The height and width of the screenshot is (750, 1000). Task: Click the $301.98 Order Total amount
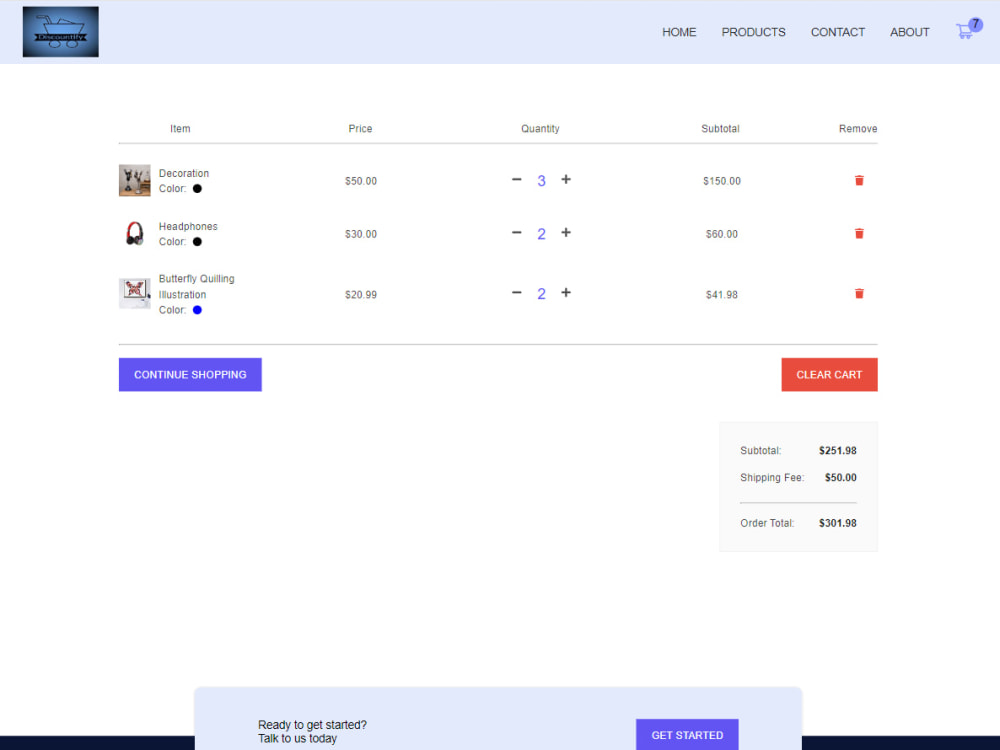pos(837,523)
